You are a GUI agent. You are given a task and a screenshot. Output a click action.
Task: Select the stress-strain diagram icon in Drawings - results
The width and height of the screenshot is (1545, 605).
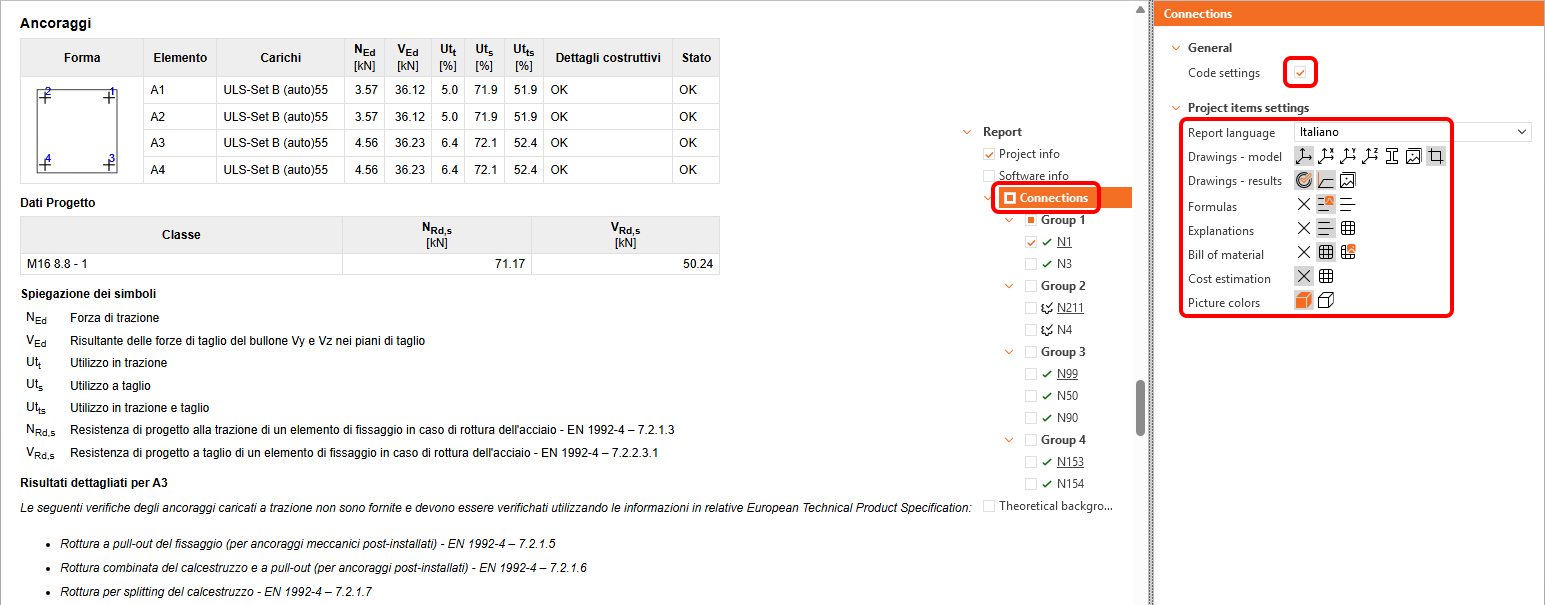click(x=1325, y=181)
